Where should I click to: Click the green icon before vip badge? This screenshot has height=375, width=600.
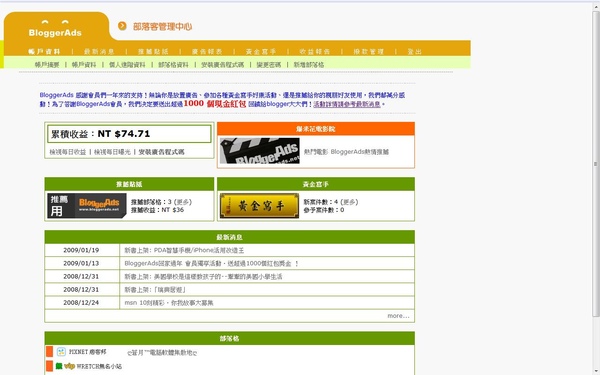pyautogui.click(x=59, y=366)
